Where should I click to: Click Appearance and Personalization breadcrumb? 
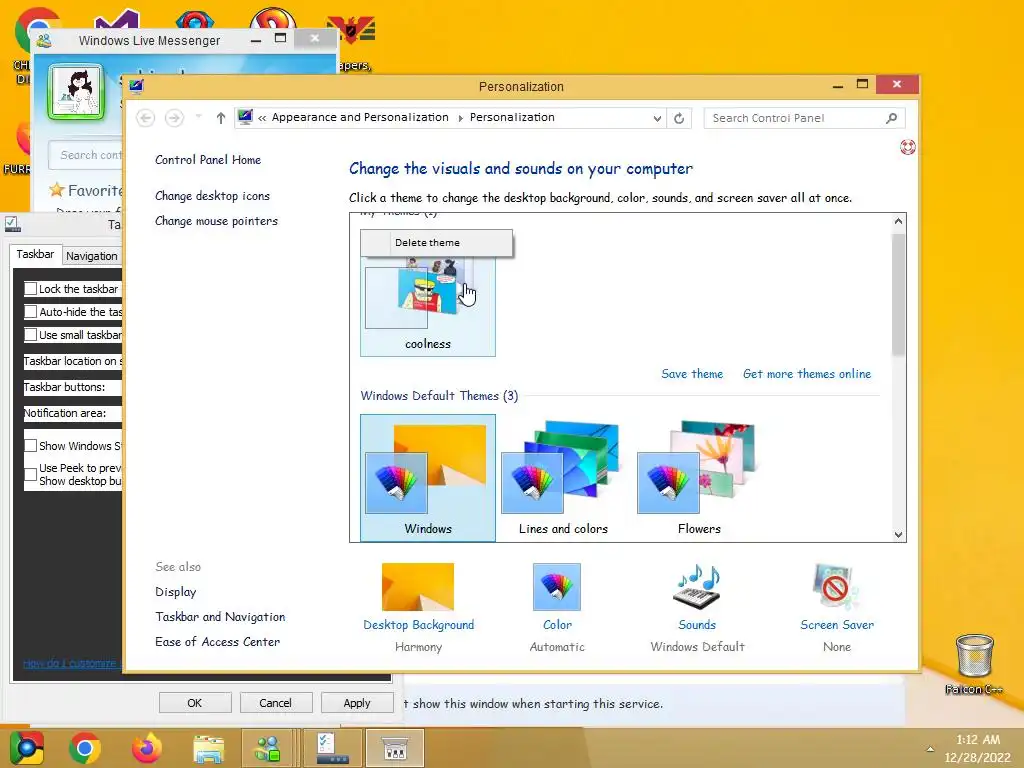tap(360, 118)
